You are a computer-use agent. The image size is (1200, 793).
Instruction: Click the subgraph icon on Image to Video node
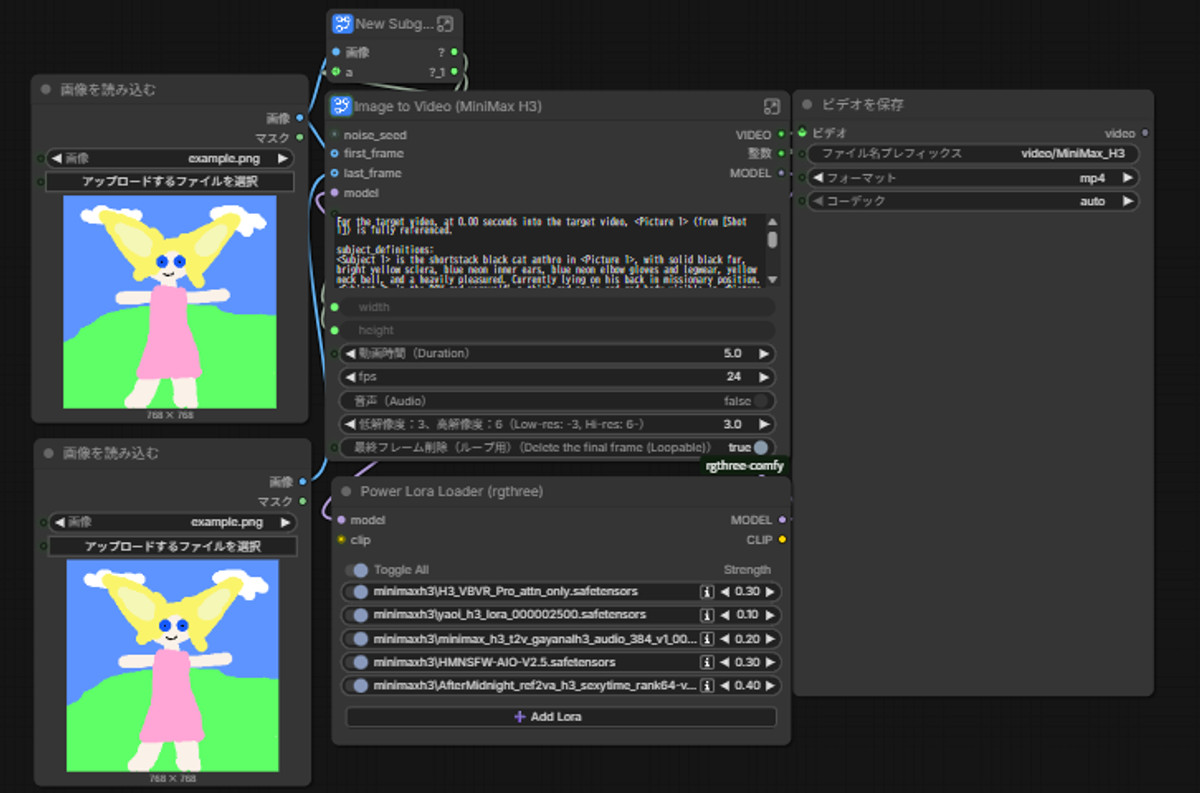click(x=342, y=106)
